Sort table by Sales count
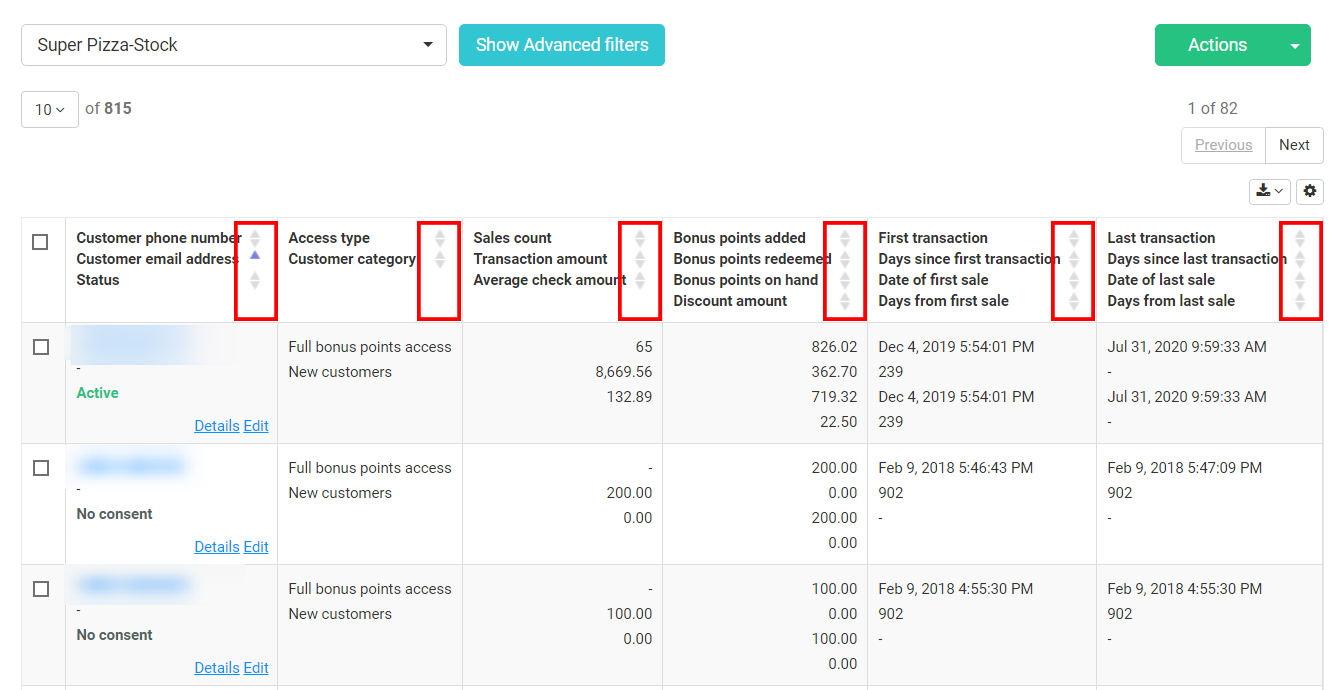This screenshot has height=690, width=1340. click(640, 238)
